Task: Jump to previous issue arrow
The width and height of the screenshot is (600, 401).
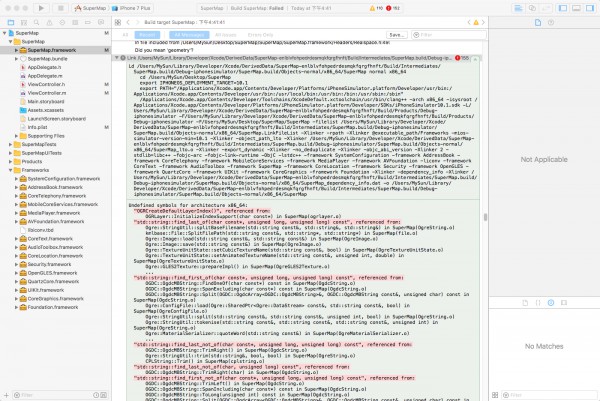Action: pyautogui.click(x=469, y=23)
